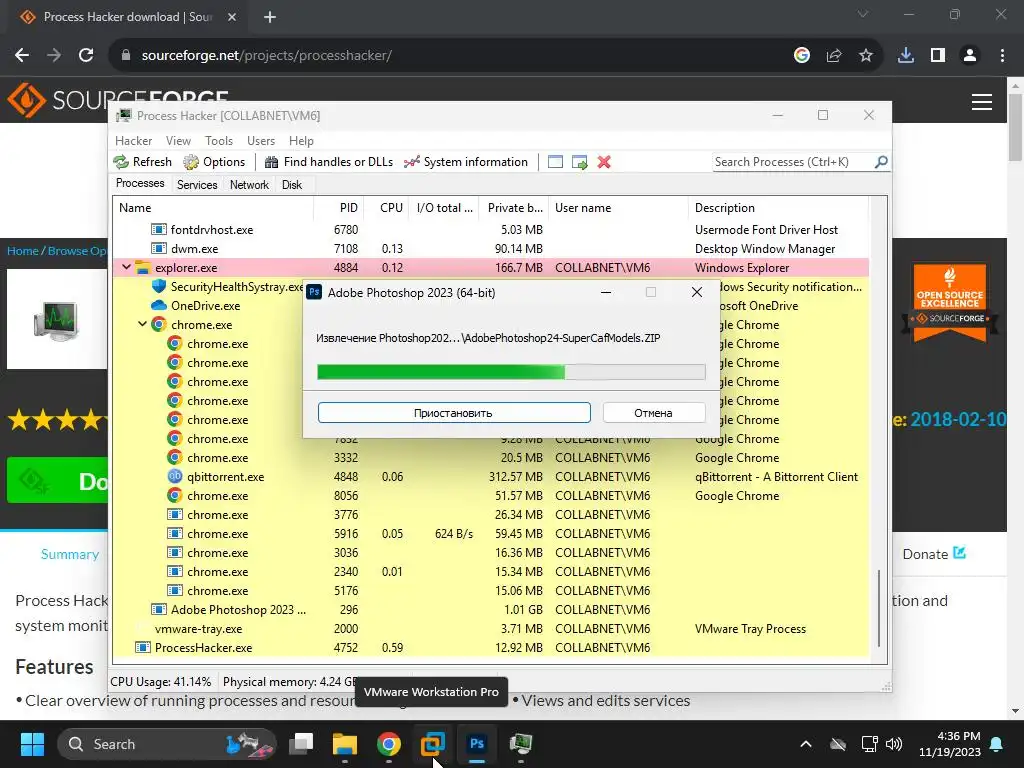The image size is (1024, 768).
Task: Sort by the CPU column header
Action: [386, 208]
